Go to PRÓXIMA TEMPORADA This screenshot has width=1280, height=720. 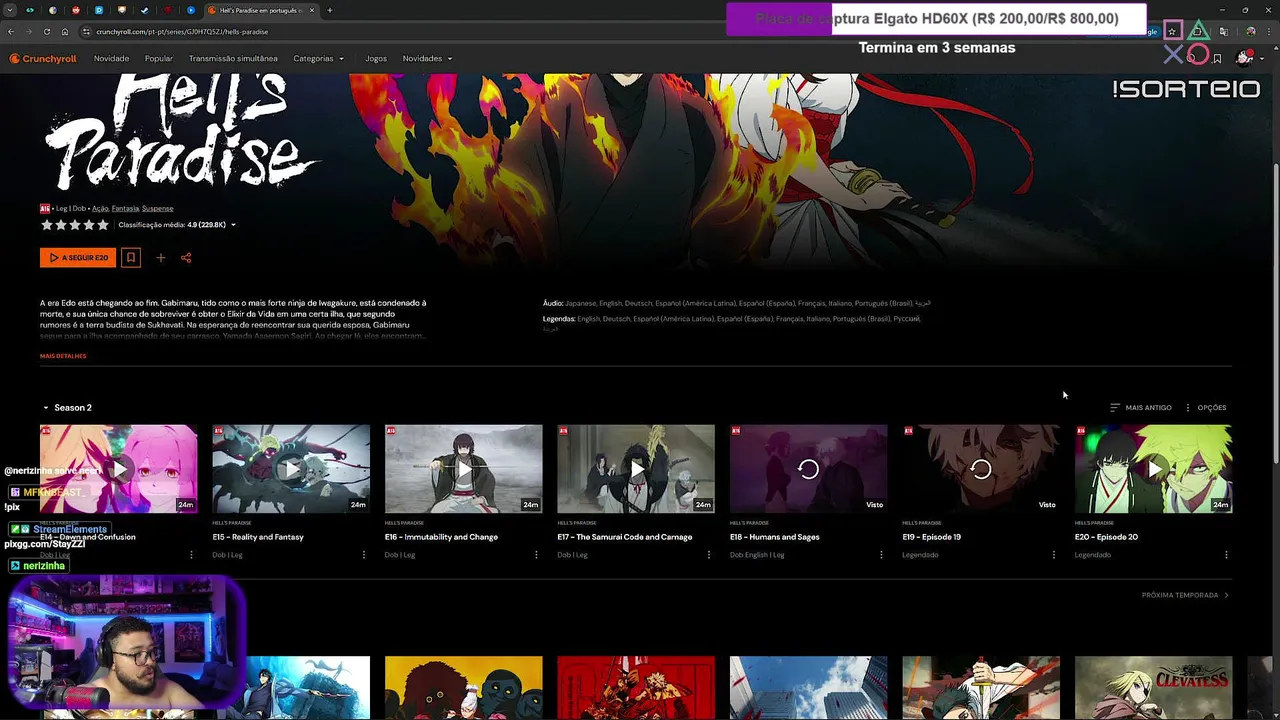[x=1185, y=595]
